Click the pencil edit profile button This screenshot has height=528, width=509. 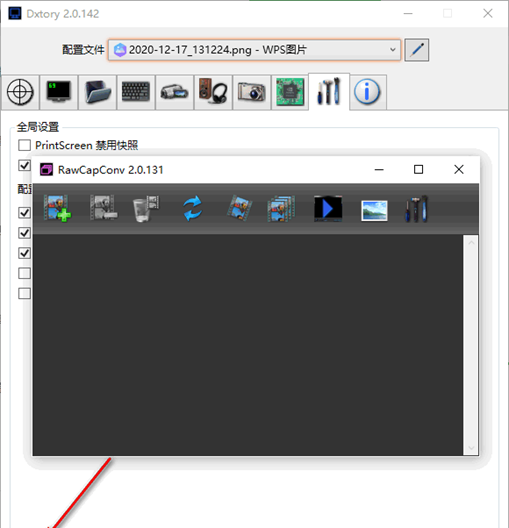coord(417,50)
